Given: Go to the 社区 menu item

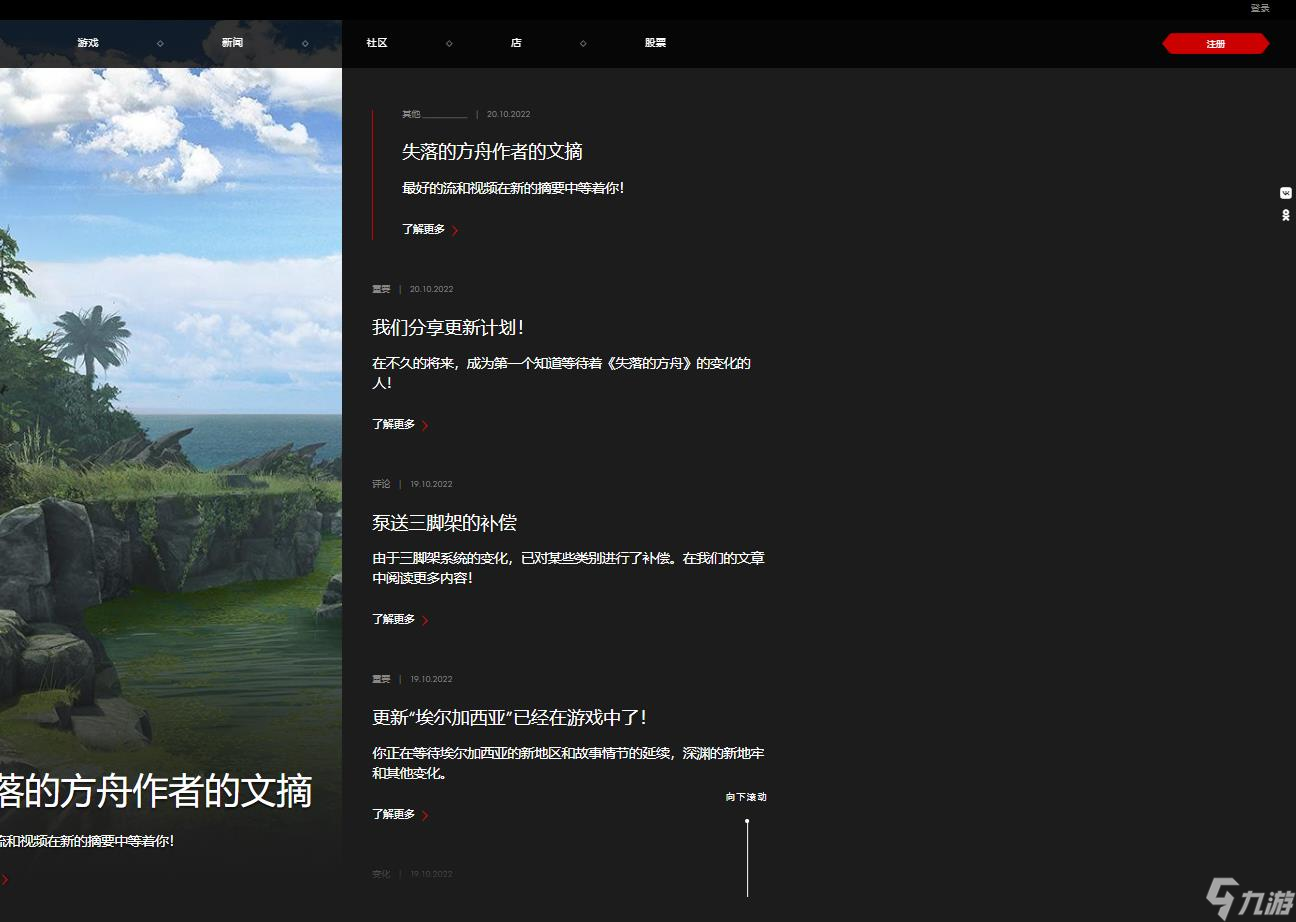Looking at the screenshot, I should pyautogui.click(x=377, y=43).
